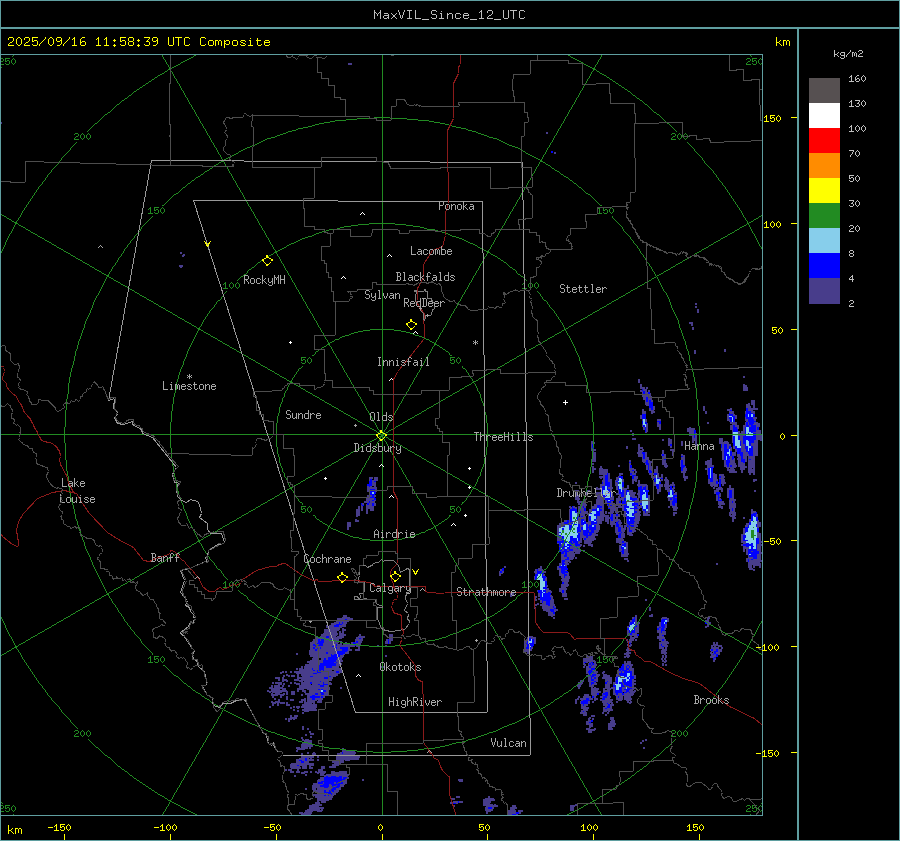
Task: Click the Banff location label
Action: (x=165, y=558)
